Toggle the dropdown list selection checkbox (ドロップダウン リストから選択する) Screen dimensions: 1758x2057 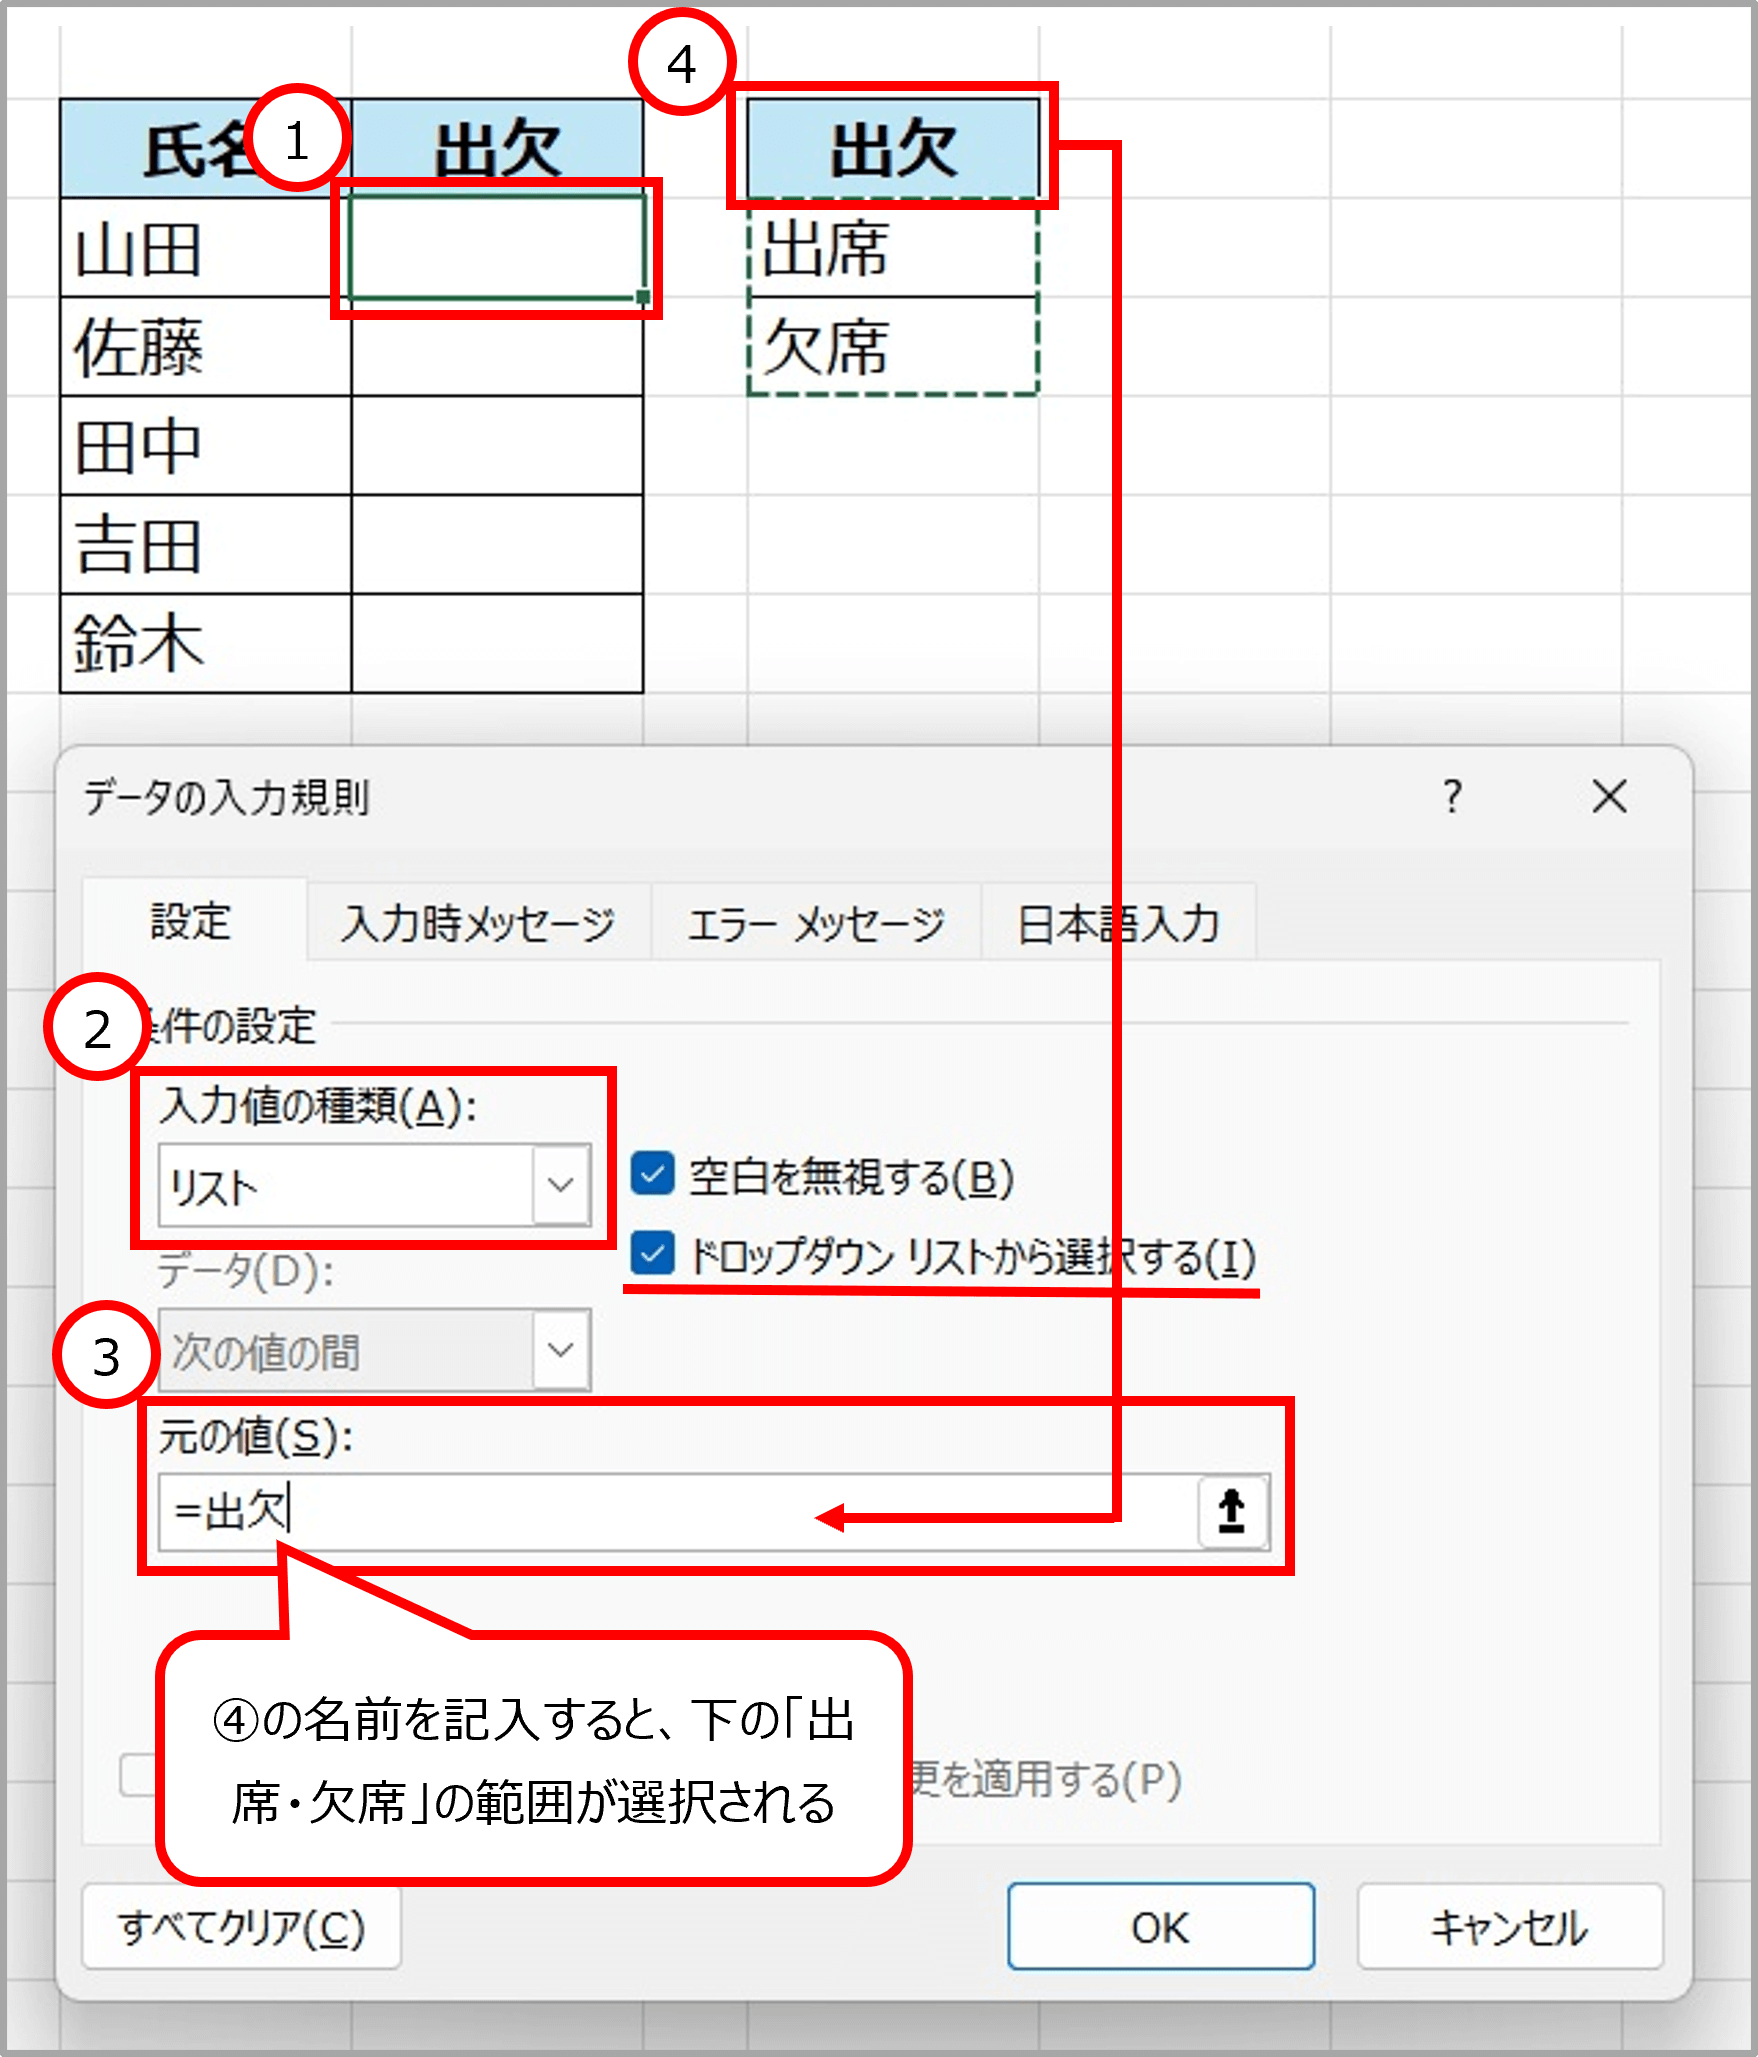pos(653,1254)
